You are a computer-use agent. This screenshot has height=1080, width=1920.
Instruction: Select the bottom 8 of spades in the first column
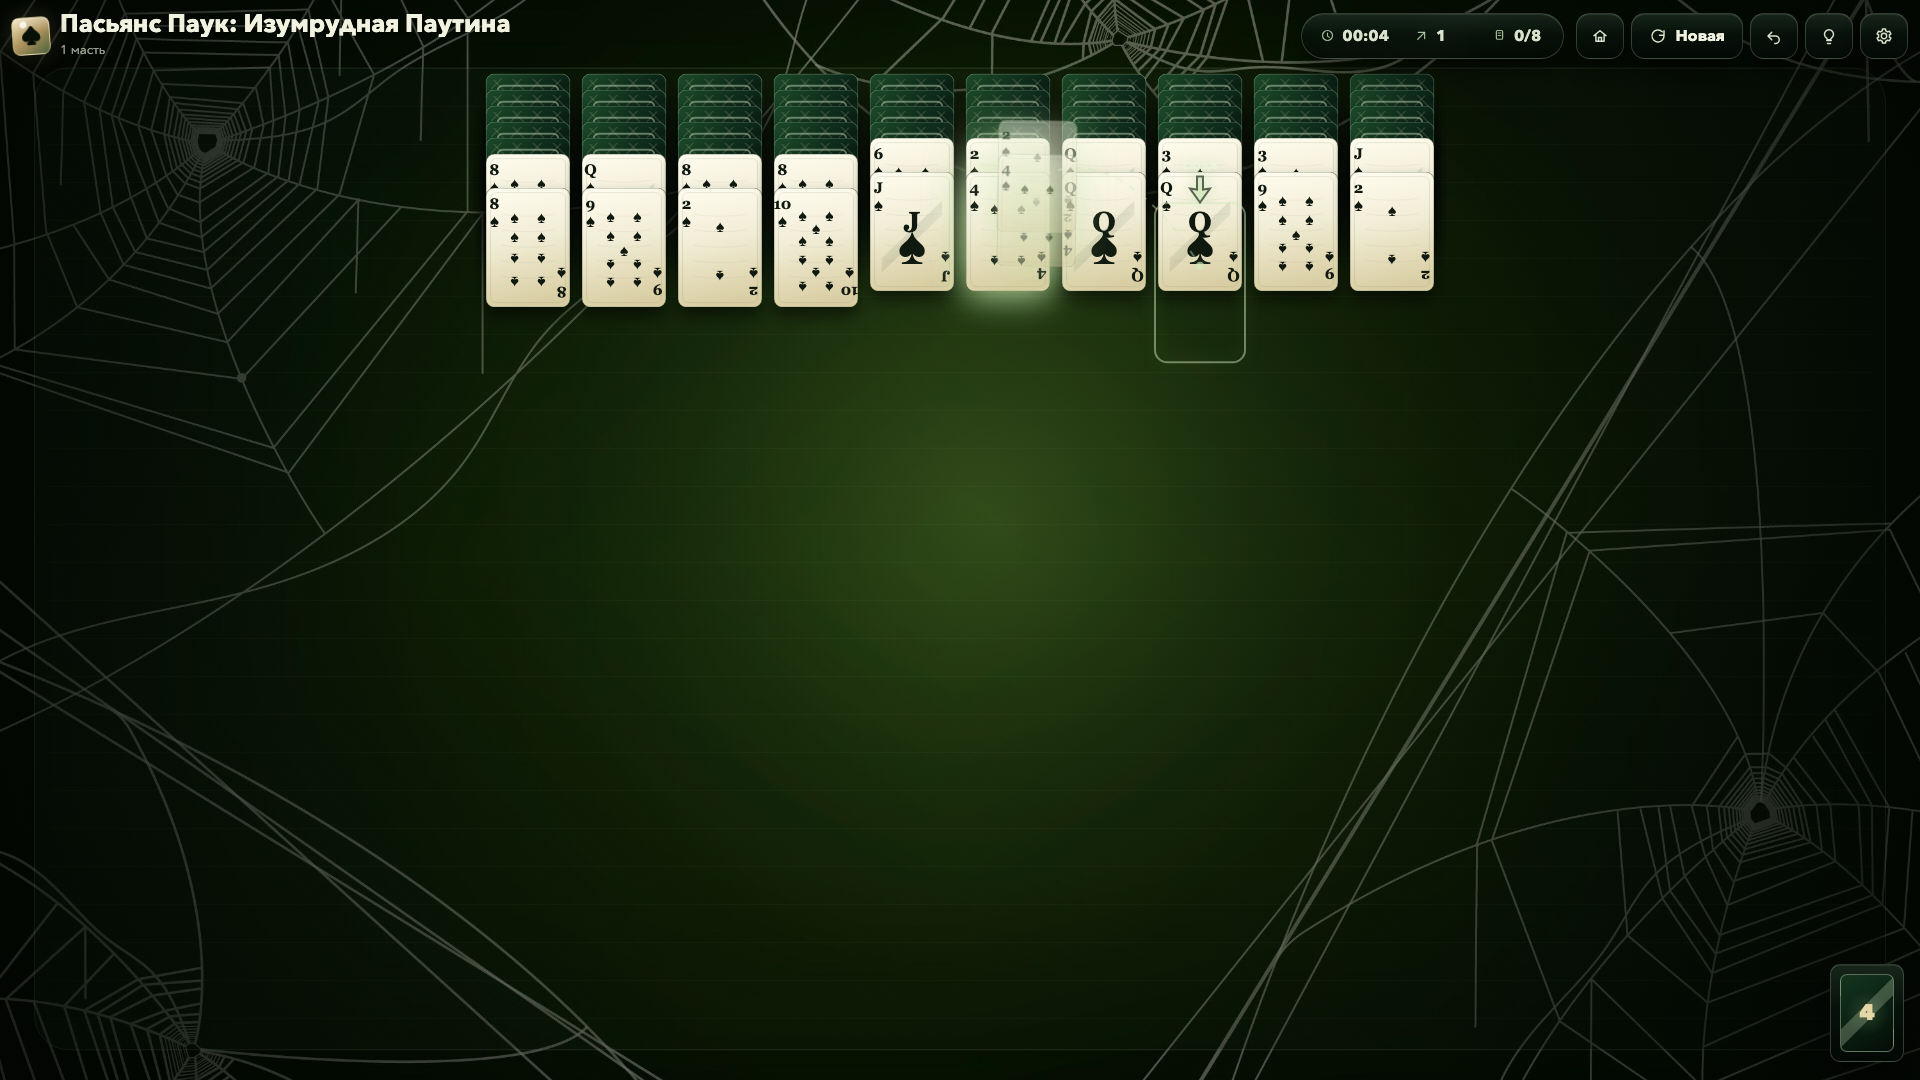528,247
